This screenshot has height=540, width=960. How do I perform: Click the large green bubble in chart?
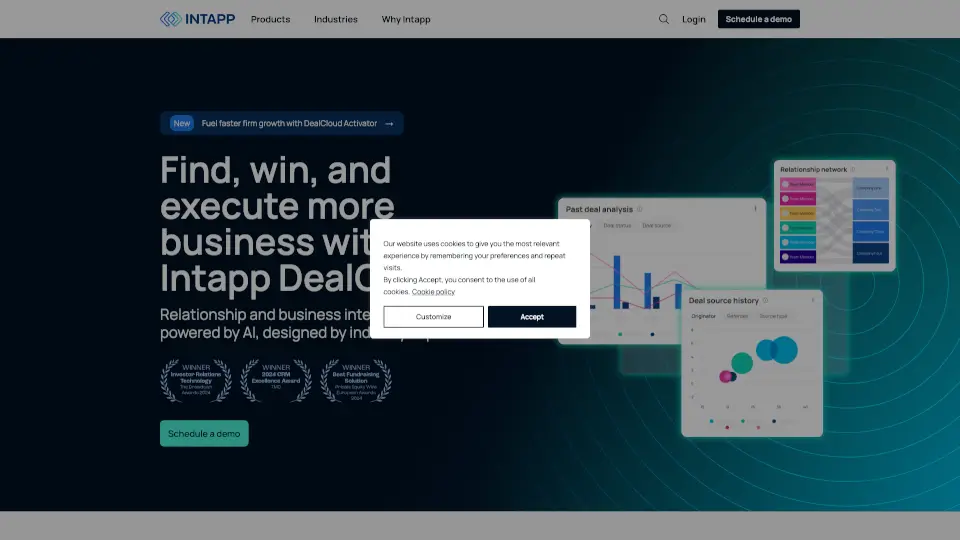click(741, 362)
